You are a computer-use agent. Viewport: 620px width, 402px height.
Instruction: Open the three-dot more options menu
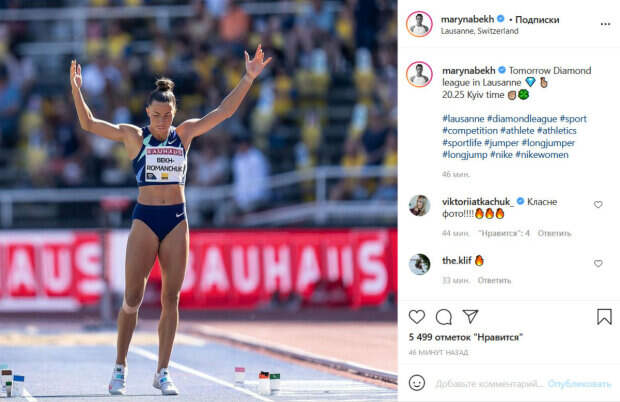(605, 25)
